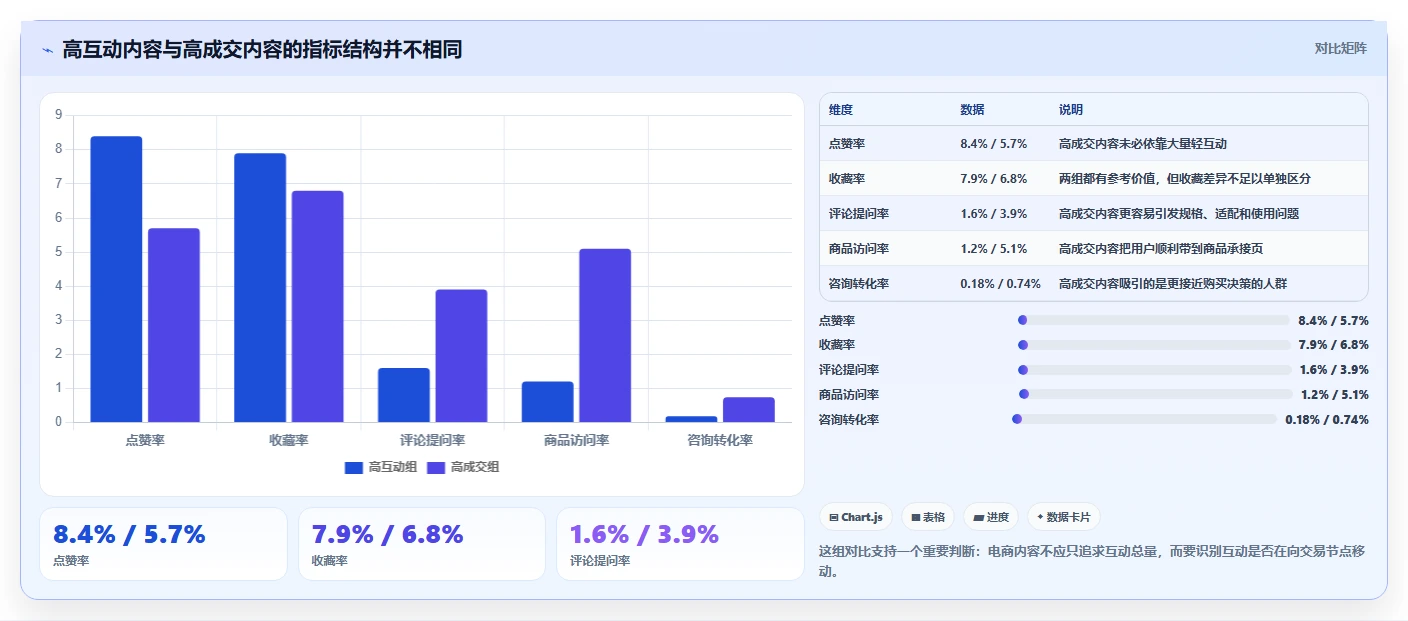This screenshot has width=1408, height=621.
Task: Click the 点赞率 progress bar
Action: point(1153,320)
